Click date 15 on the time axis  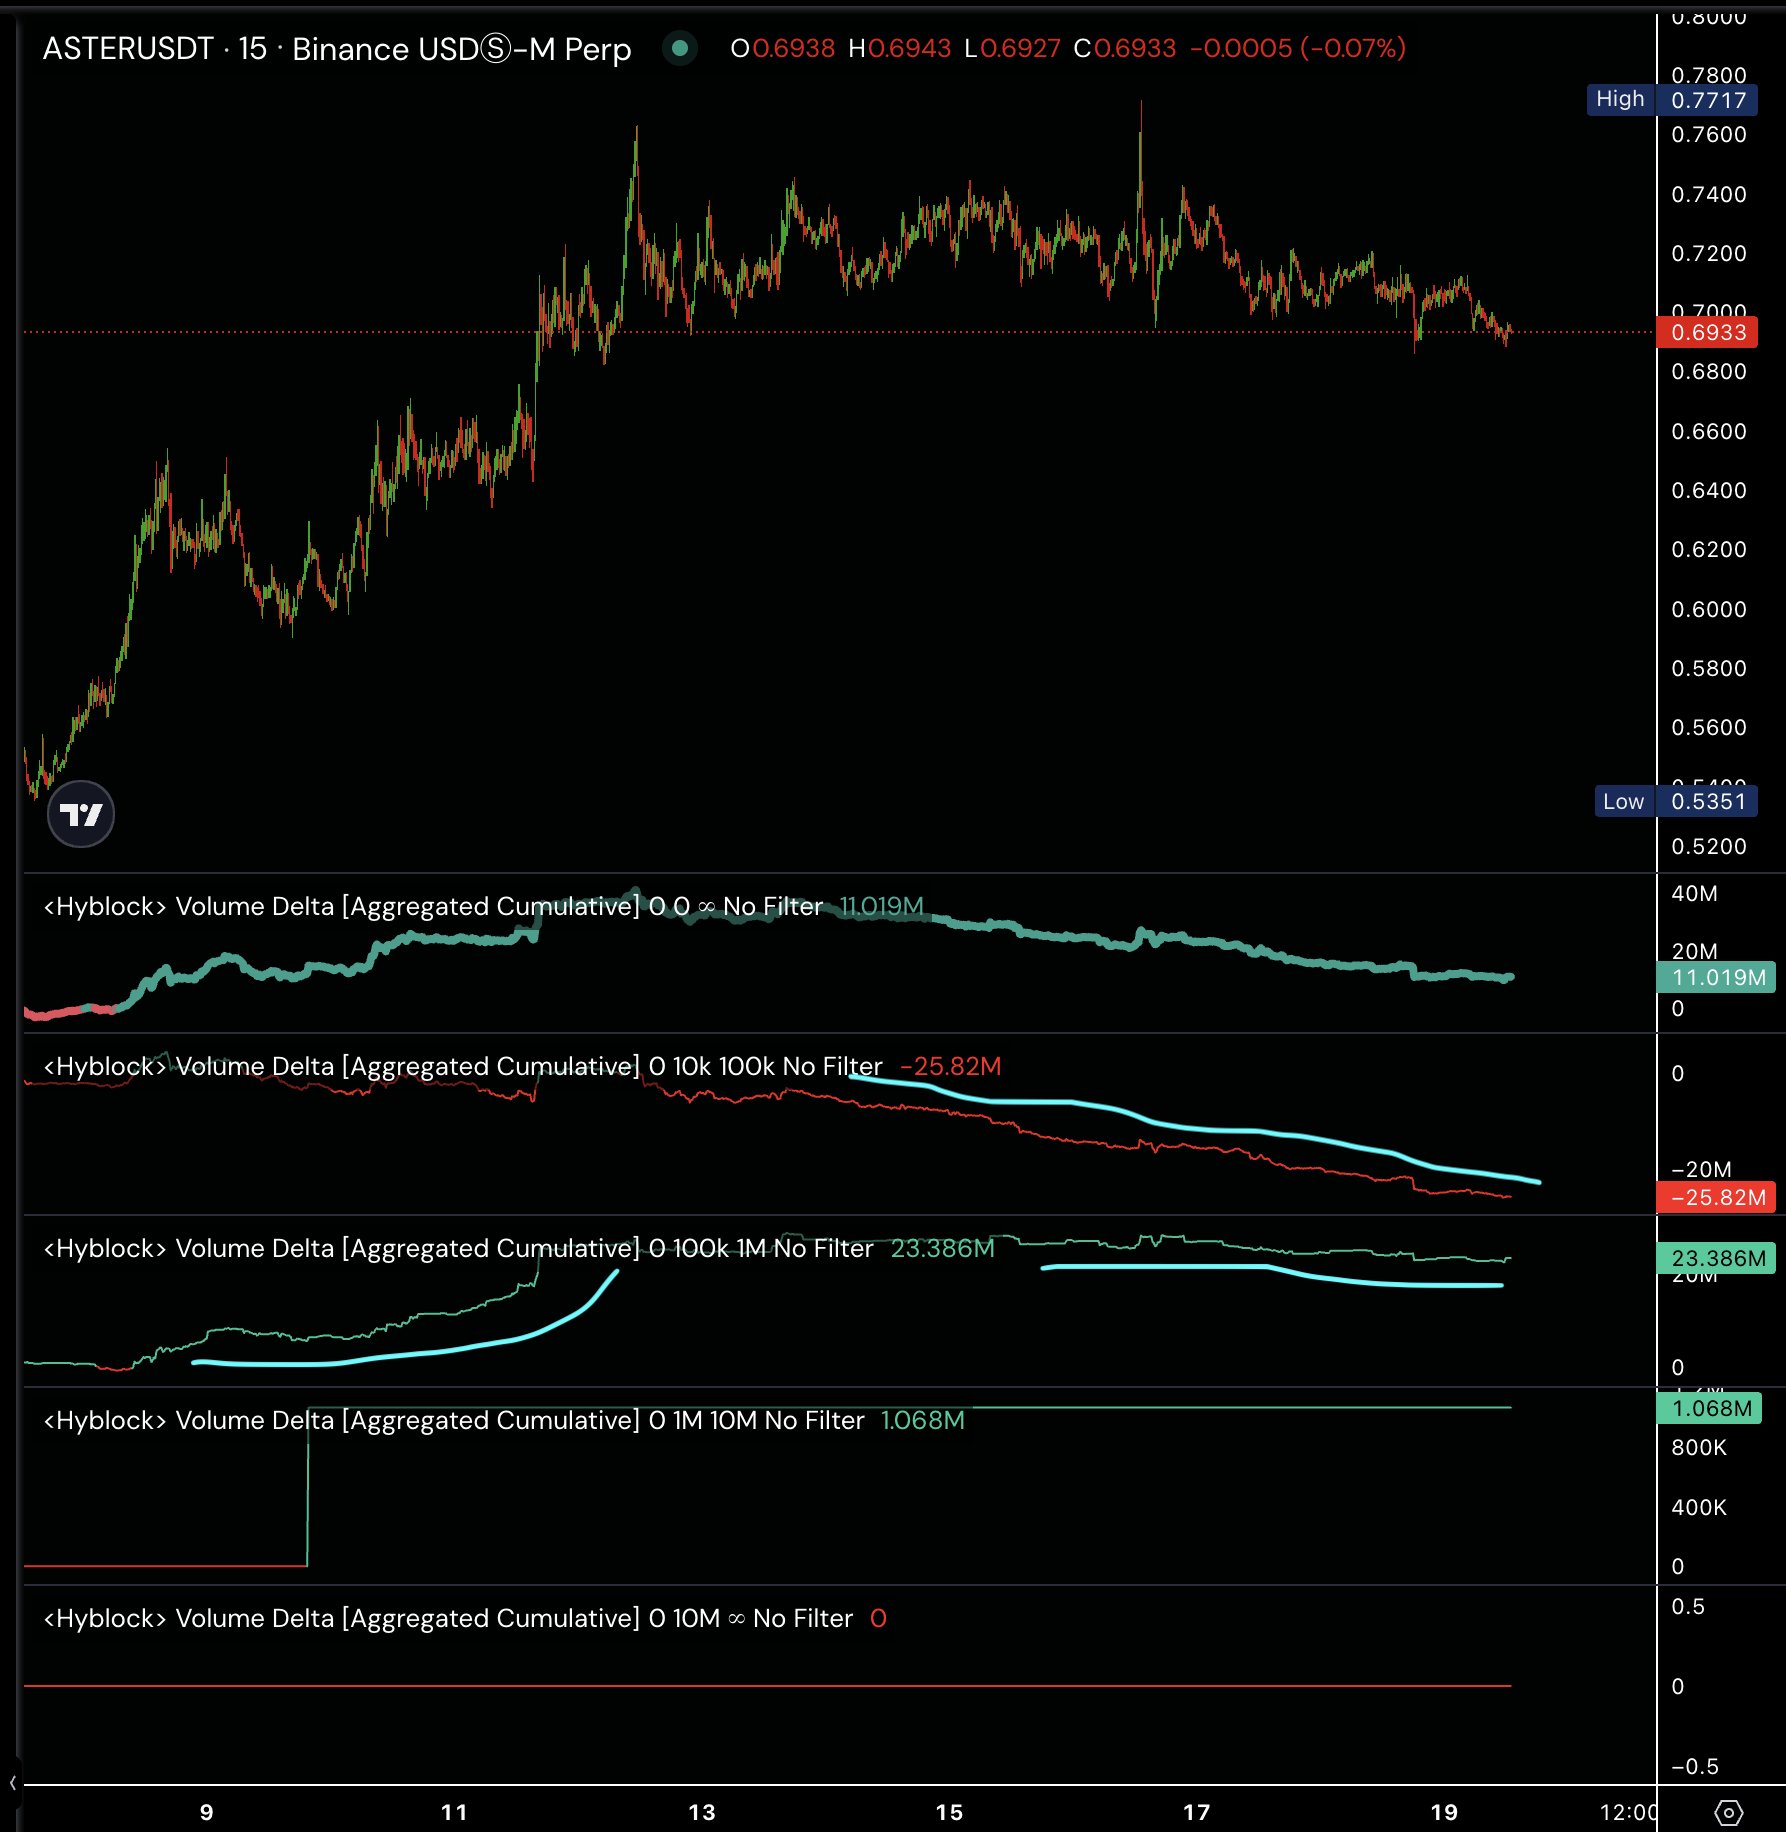(949, 1812)
